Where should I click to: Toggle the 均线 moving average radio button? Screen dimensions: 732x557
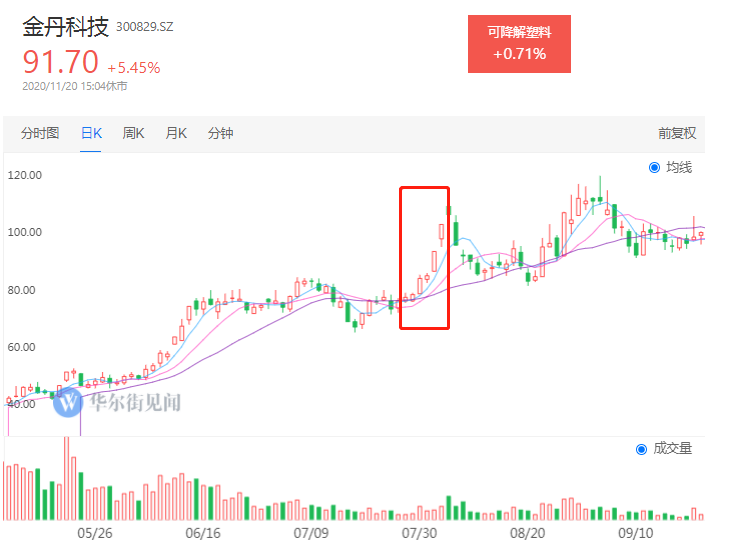[x=655, y=167]
